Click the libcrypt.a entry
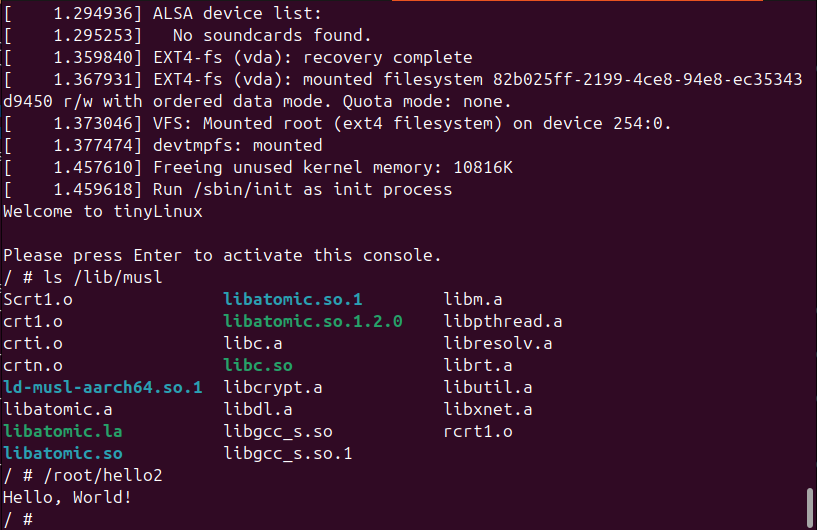This screenshot has height=530, width=817. pos(273,387)
